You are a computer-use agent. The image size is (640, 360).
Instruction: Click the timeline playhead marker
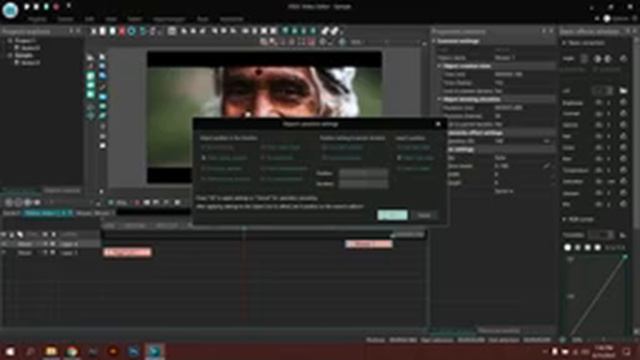(244, 228)
